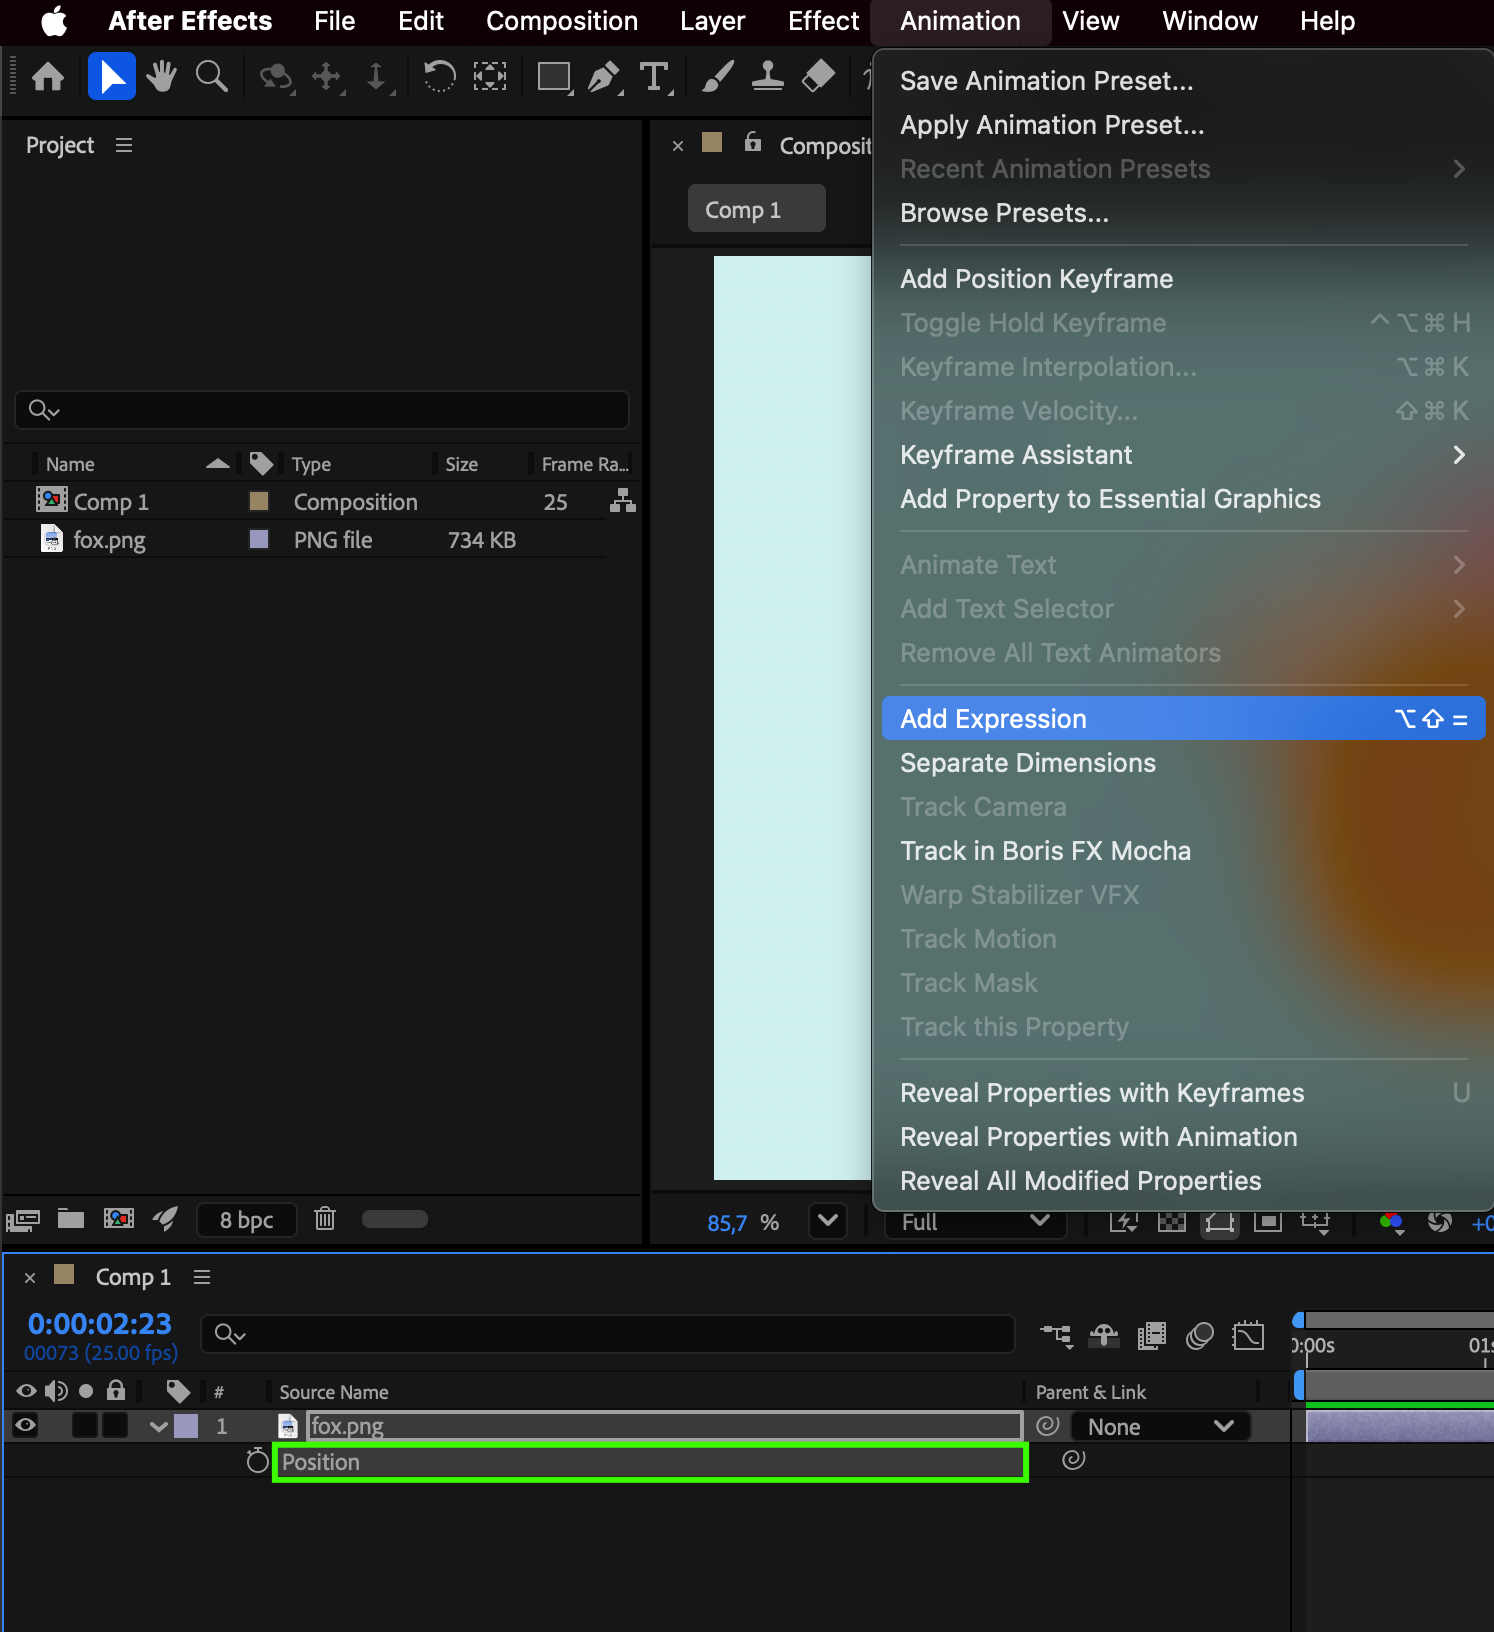Image resolution: width=1494 pixels, height=1632 pixels.
Task: Click Interpret Footage icon in Project panel
Action: point(23,1219)
